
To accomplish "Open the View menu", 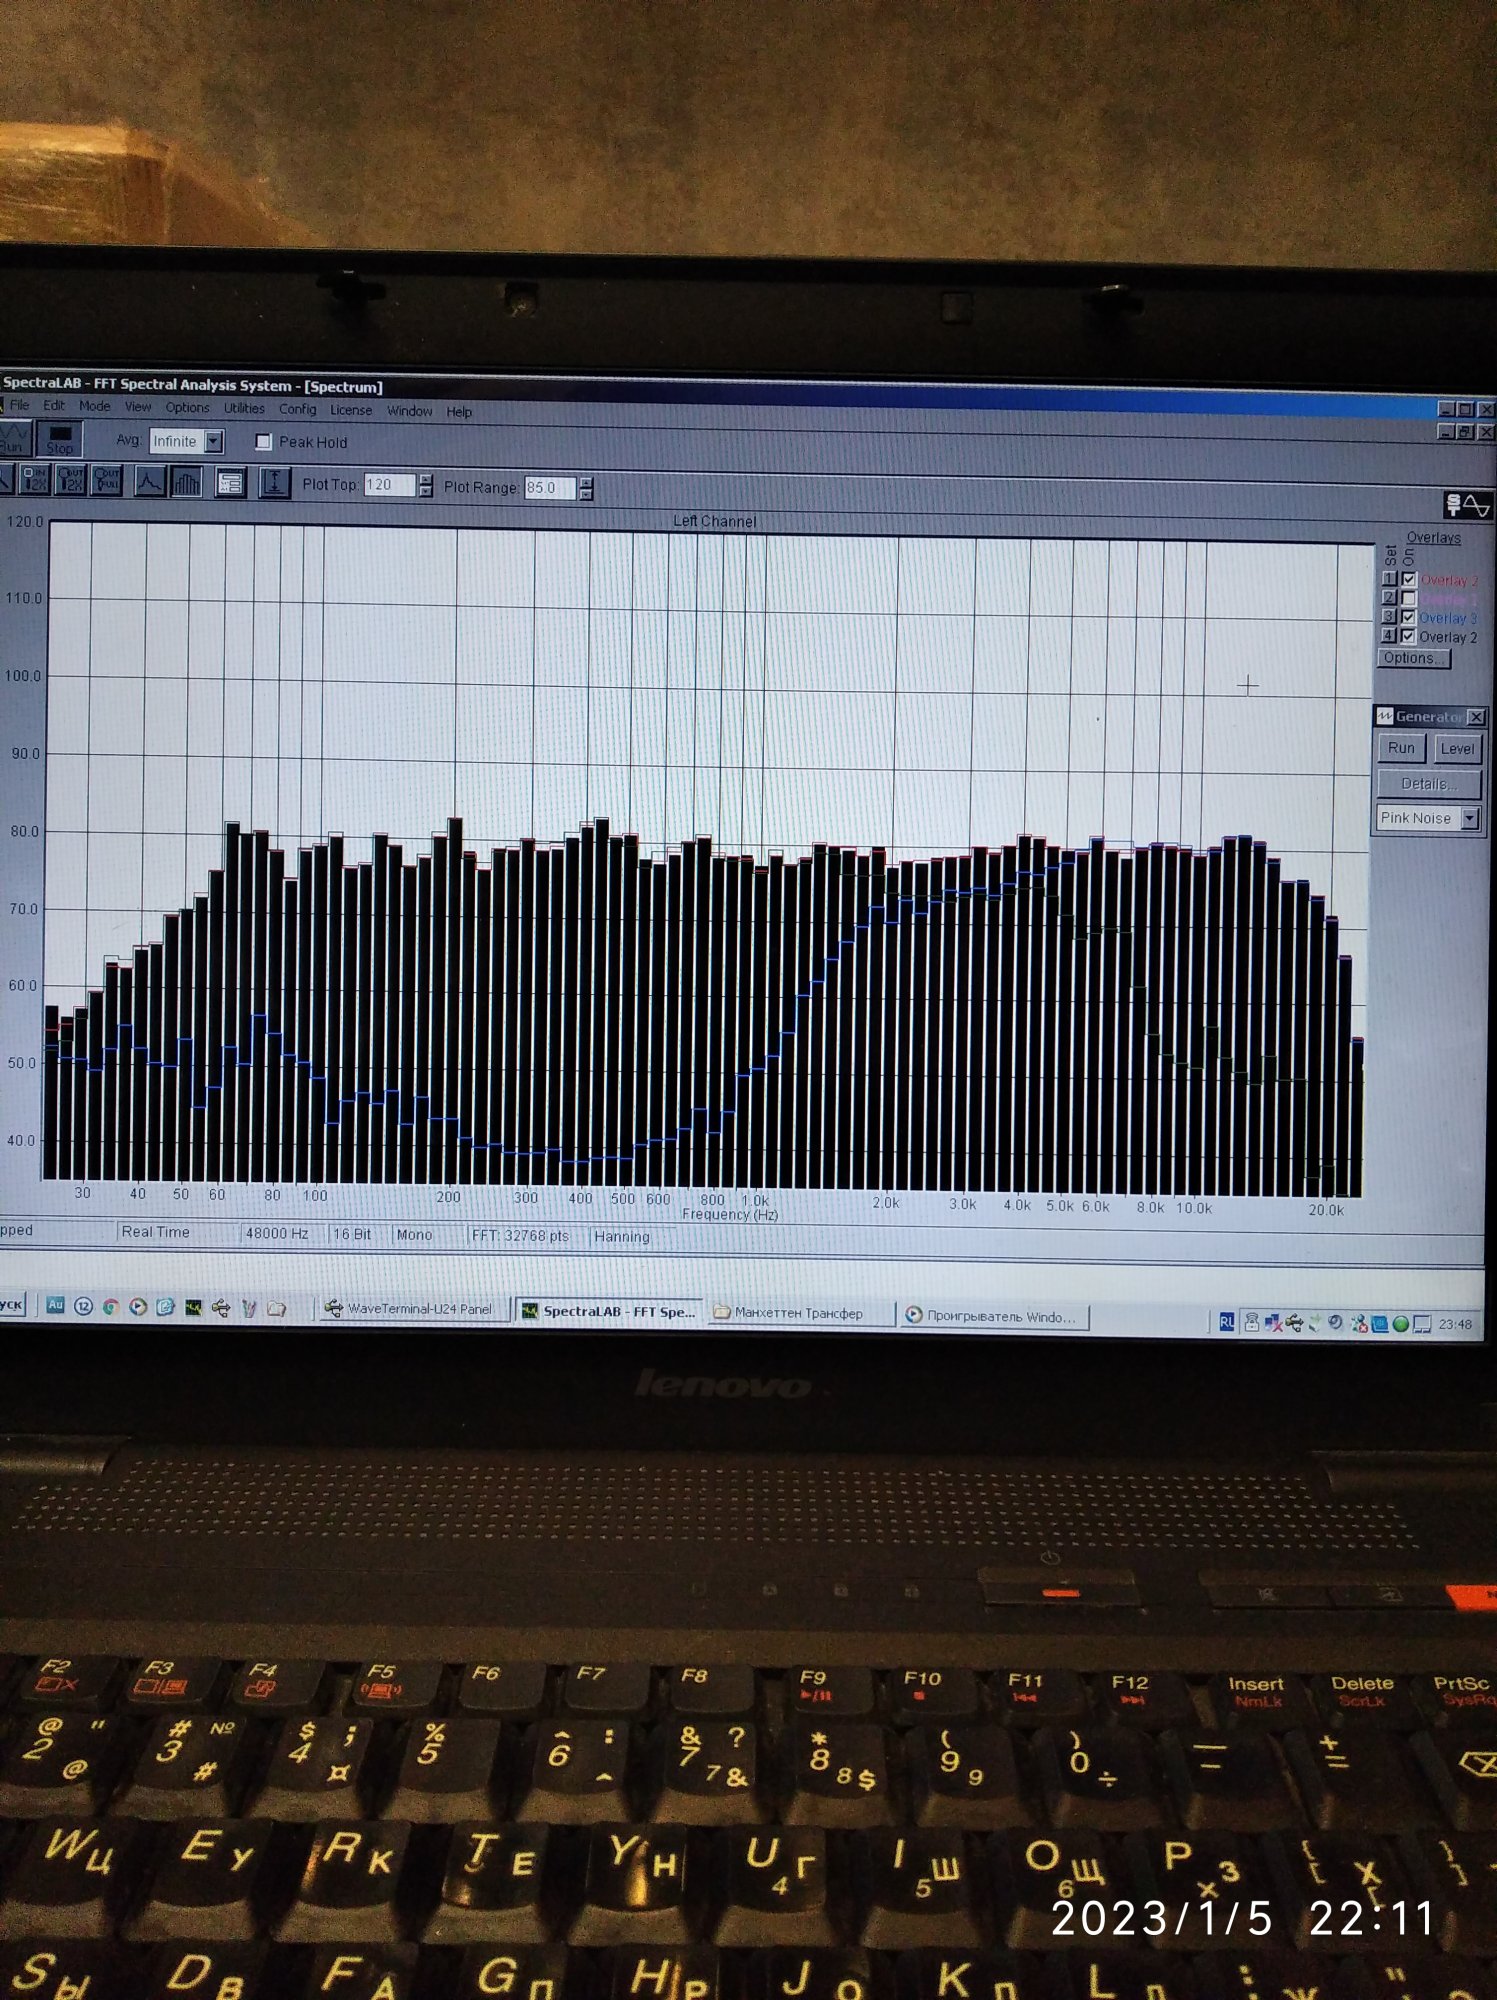I will pos(138,407).
